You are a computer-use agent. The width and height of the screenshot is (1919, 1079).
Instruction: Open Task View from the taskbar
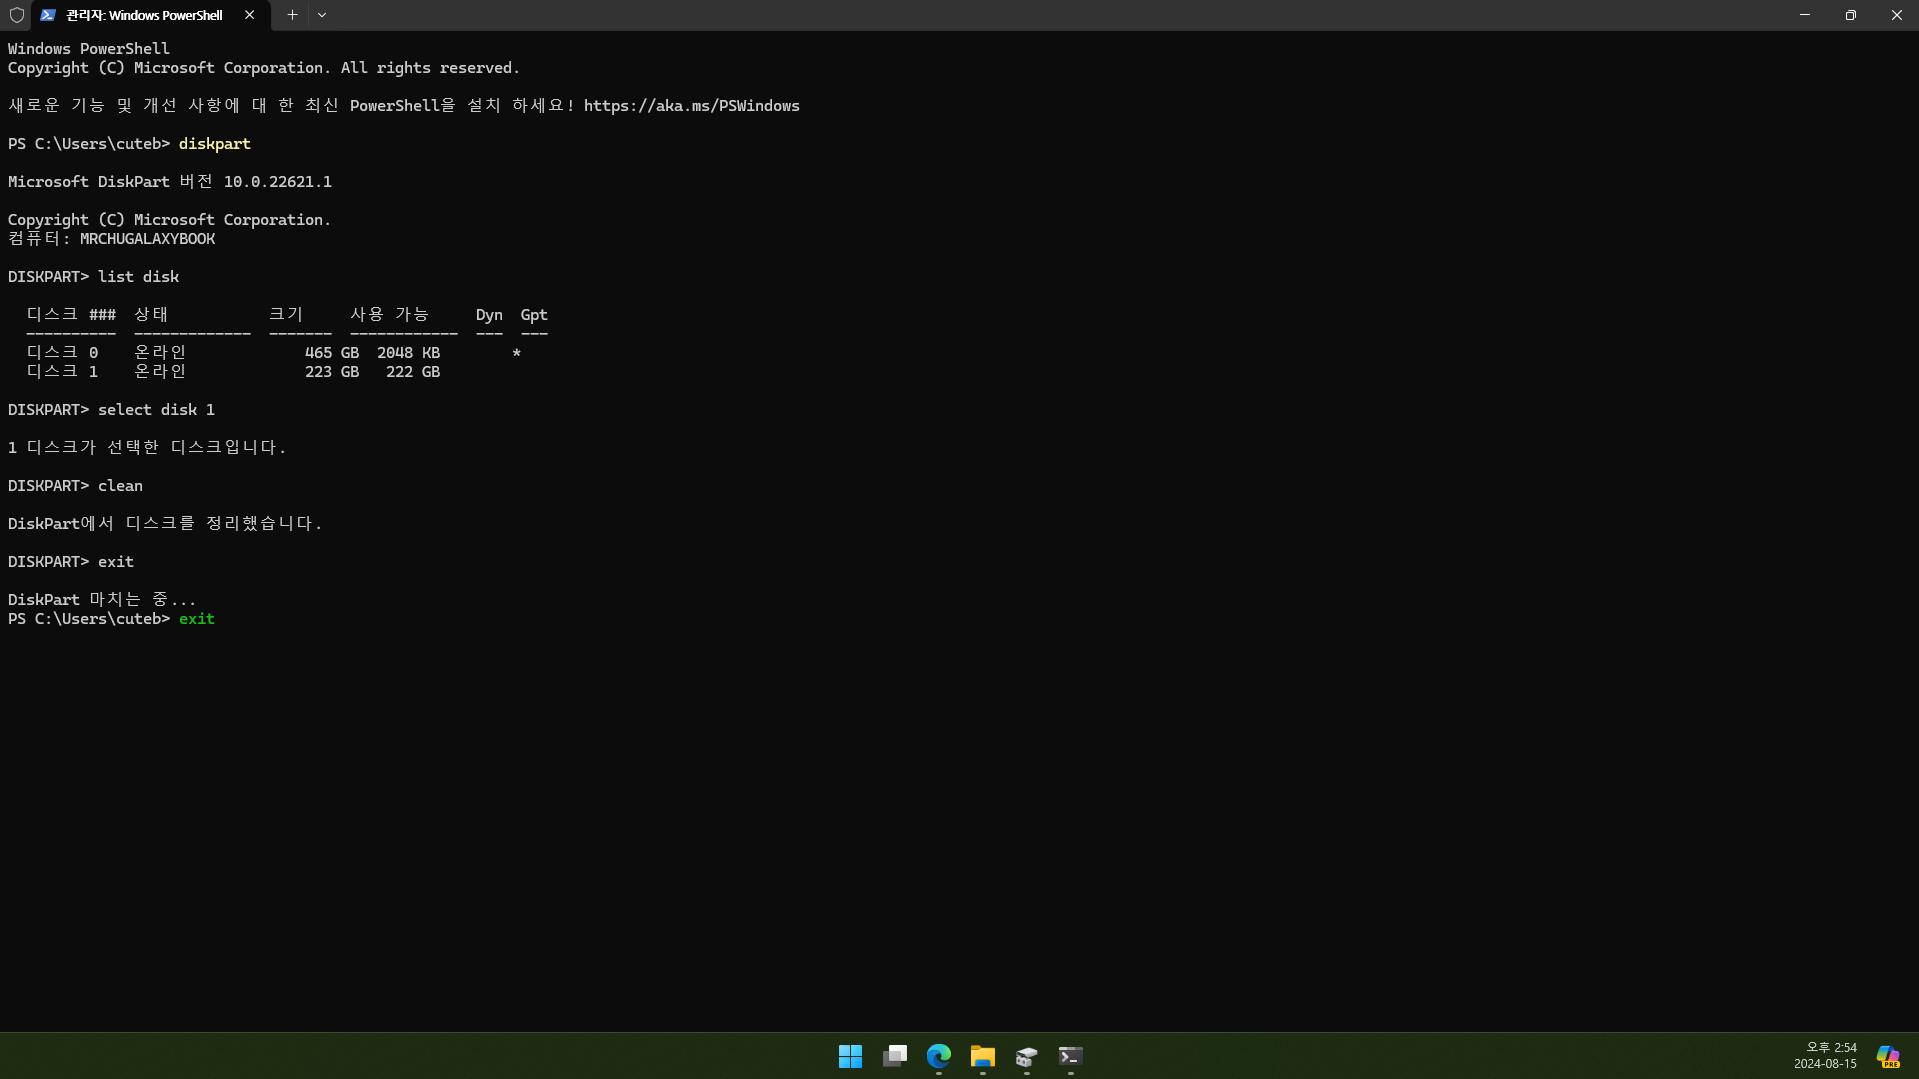[895, 1056]
